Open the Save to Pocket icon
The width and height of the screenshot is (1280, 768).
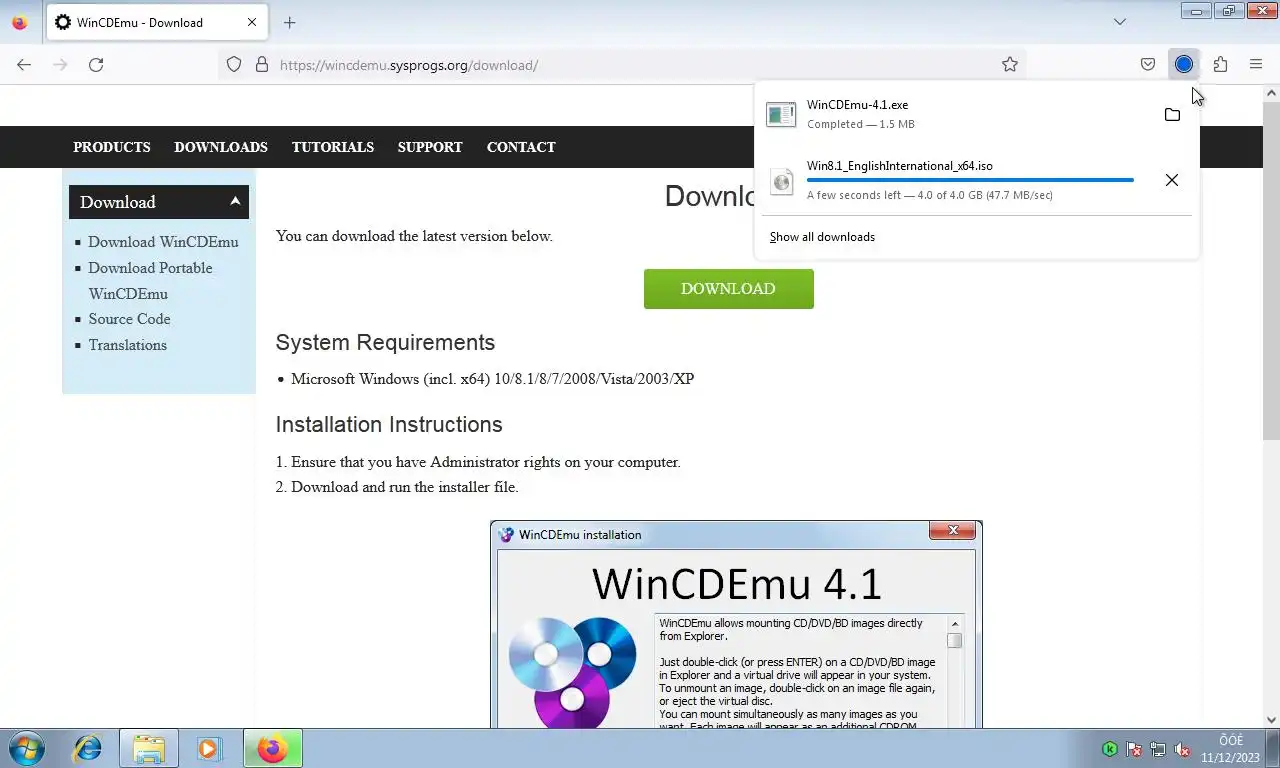[x=1148, y=65]
